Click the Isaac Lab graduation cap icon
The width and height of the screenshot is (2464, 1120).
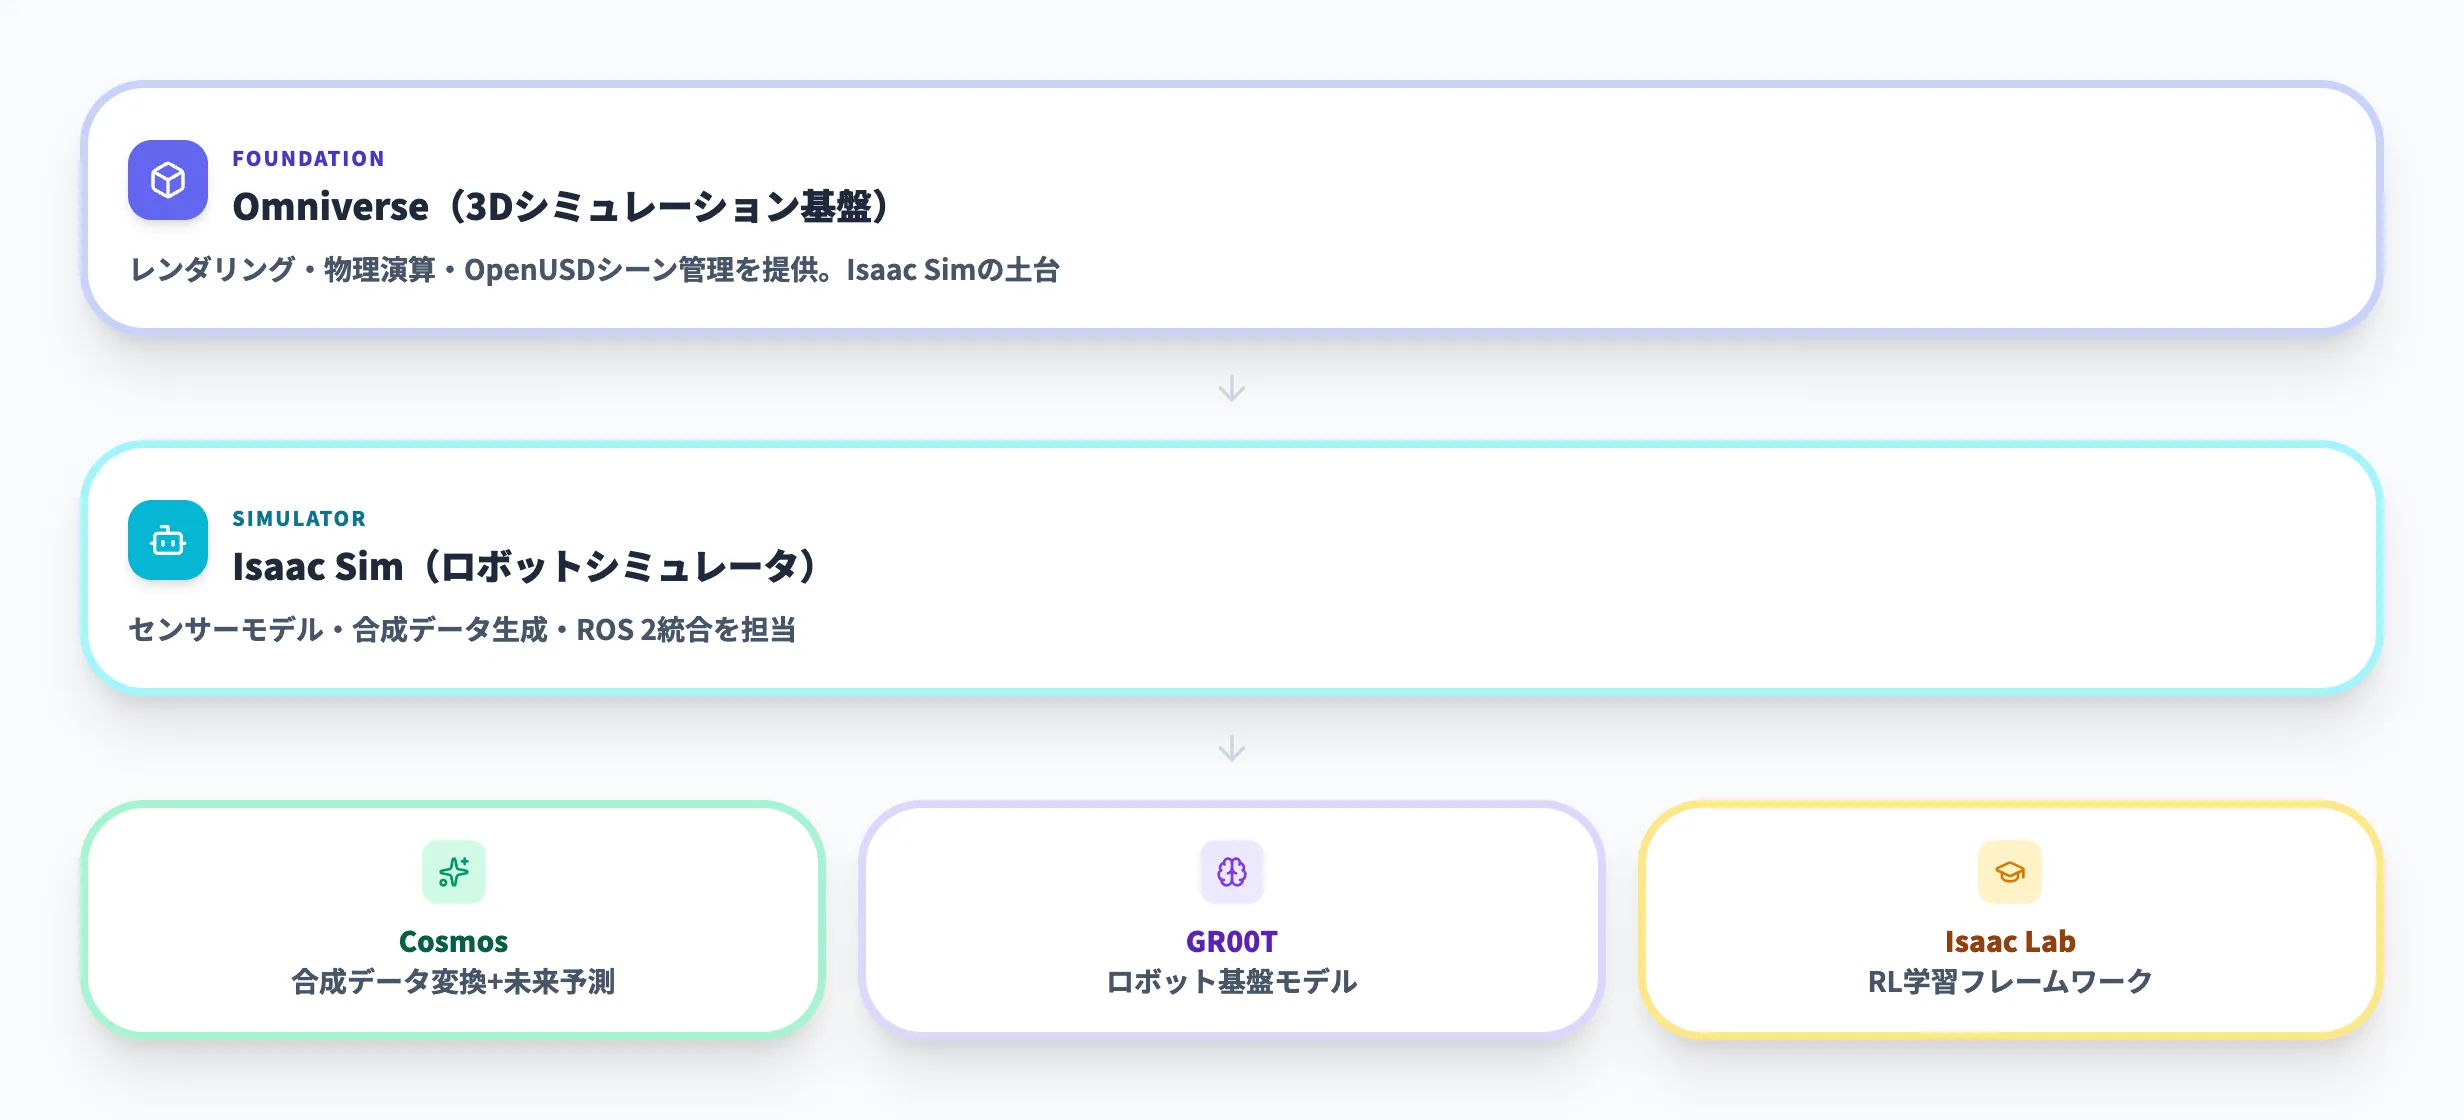tap(2010, 872)
